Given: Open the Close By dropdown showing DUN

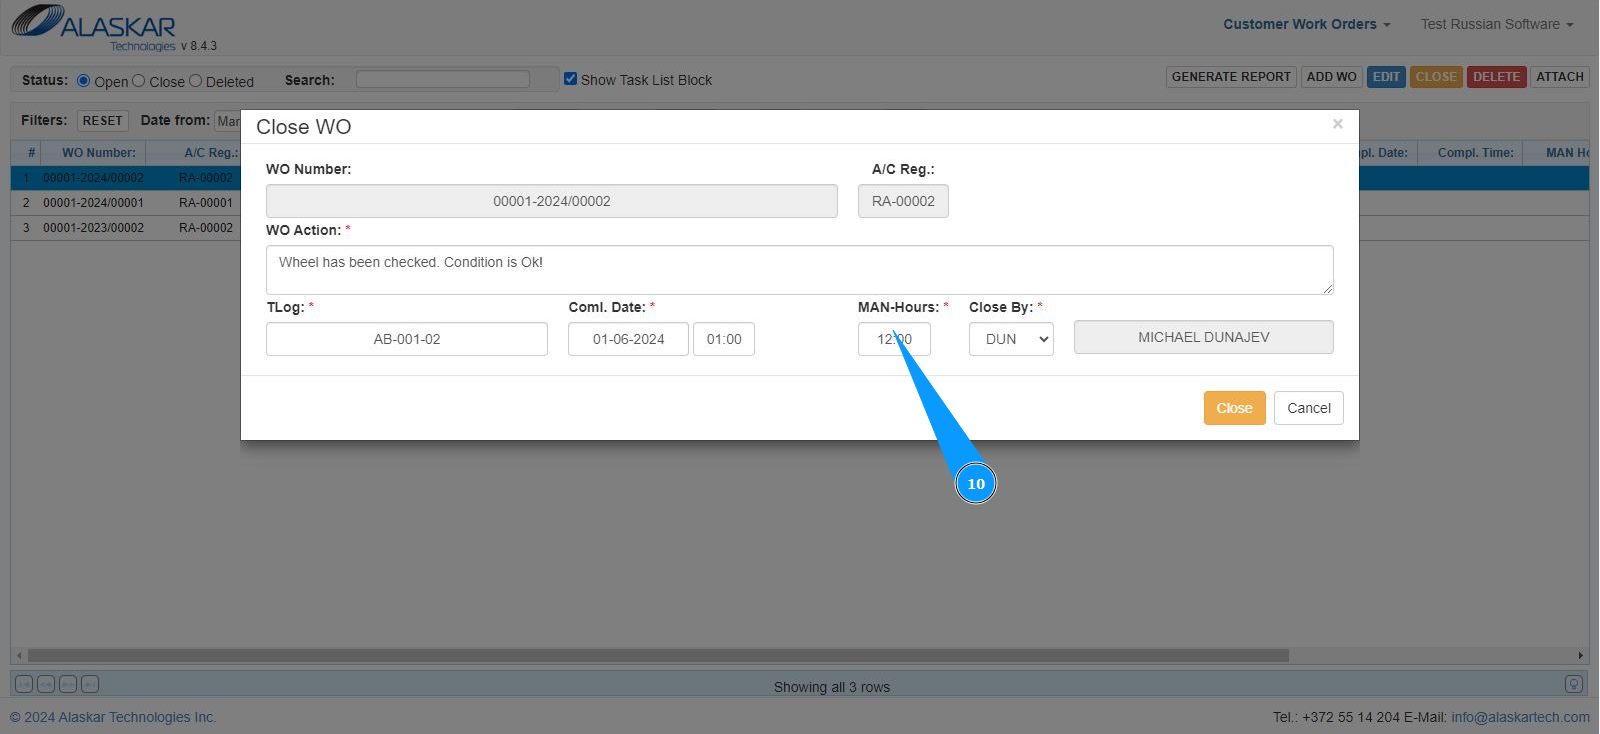Looking at the screenshot, I should (x=1011, y=339).
